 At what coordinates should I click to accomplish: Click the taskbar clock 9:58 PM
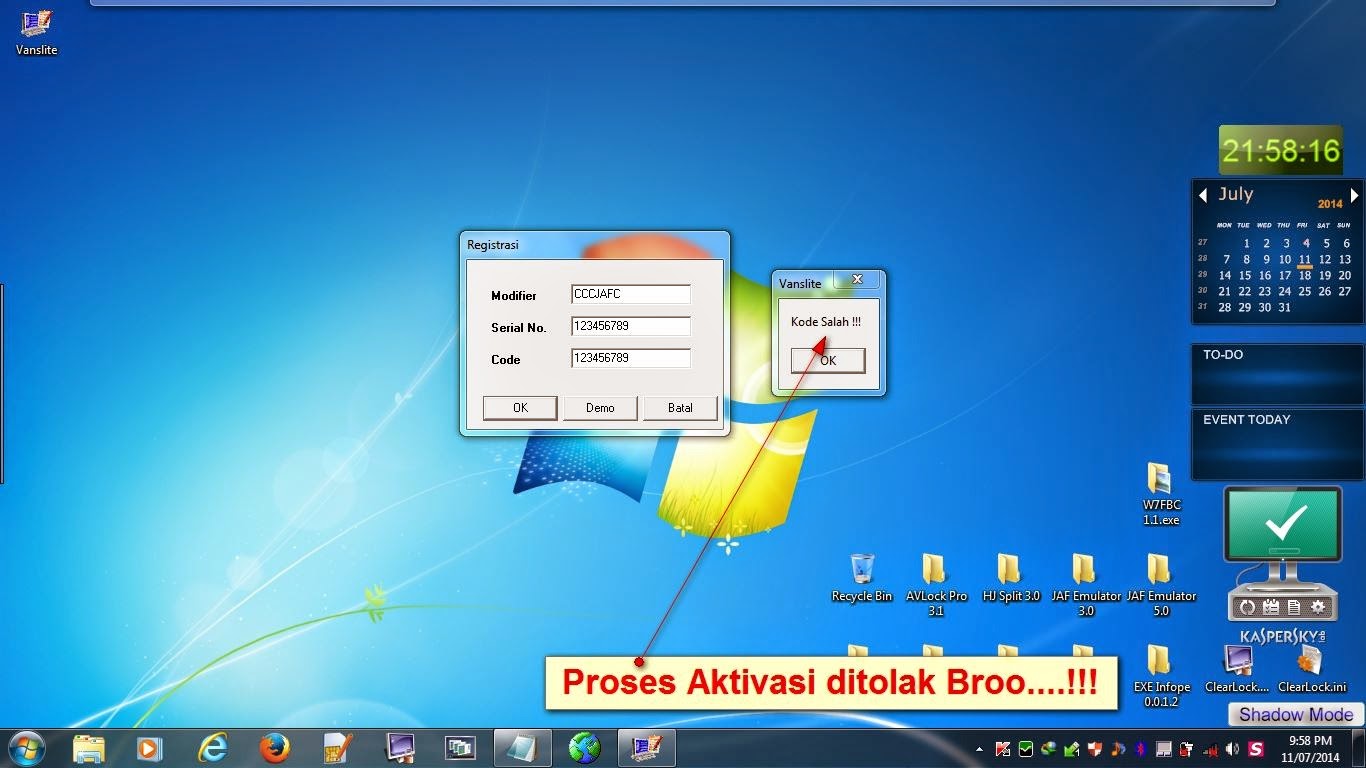tap(1309, 749)
